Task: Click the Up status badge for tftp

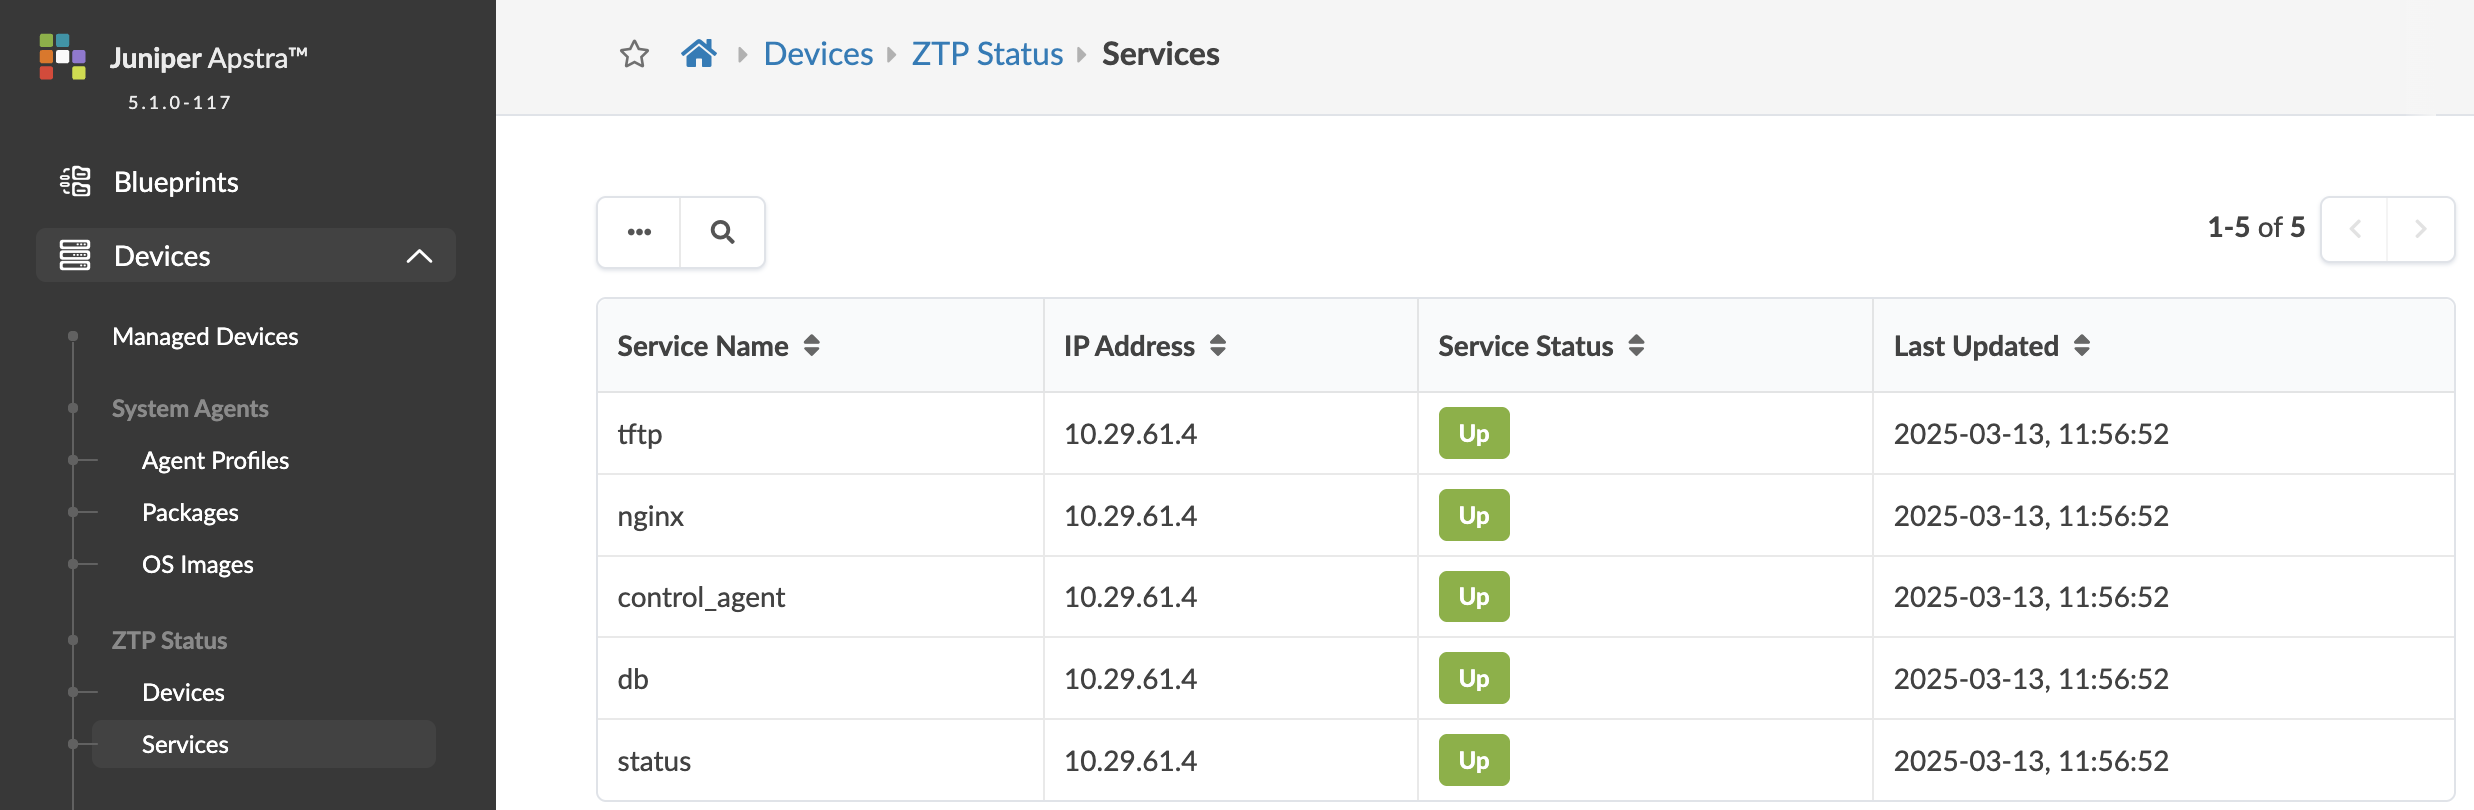Action: pos(1473,433)
